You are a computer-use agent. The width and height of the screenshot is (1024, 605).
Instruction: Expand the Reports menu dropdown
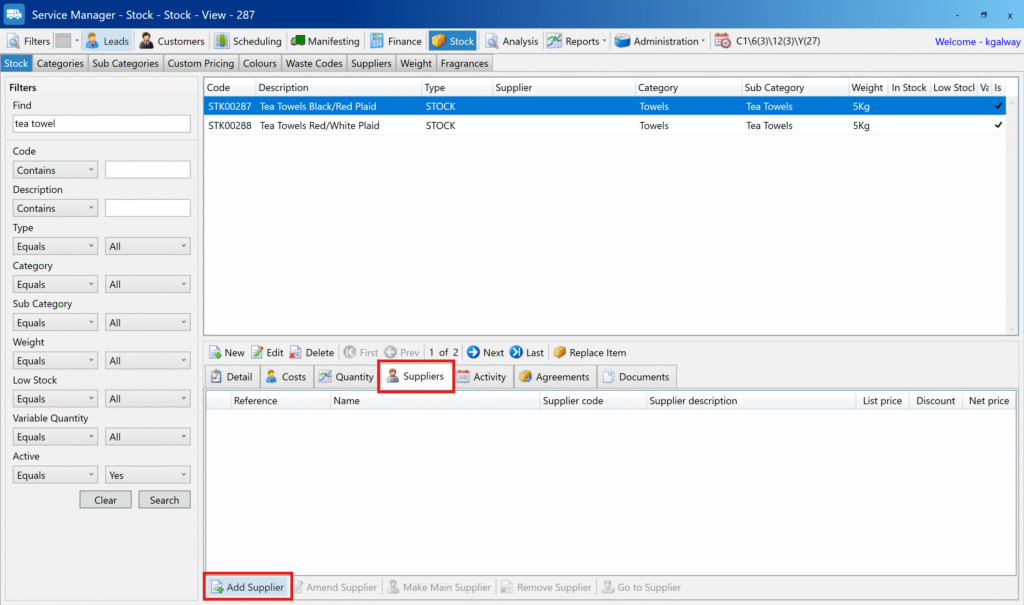604,41
